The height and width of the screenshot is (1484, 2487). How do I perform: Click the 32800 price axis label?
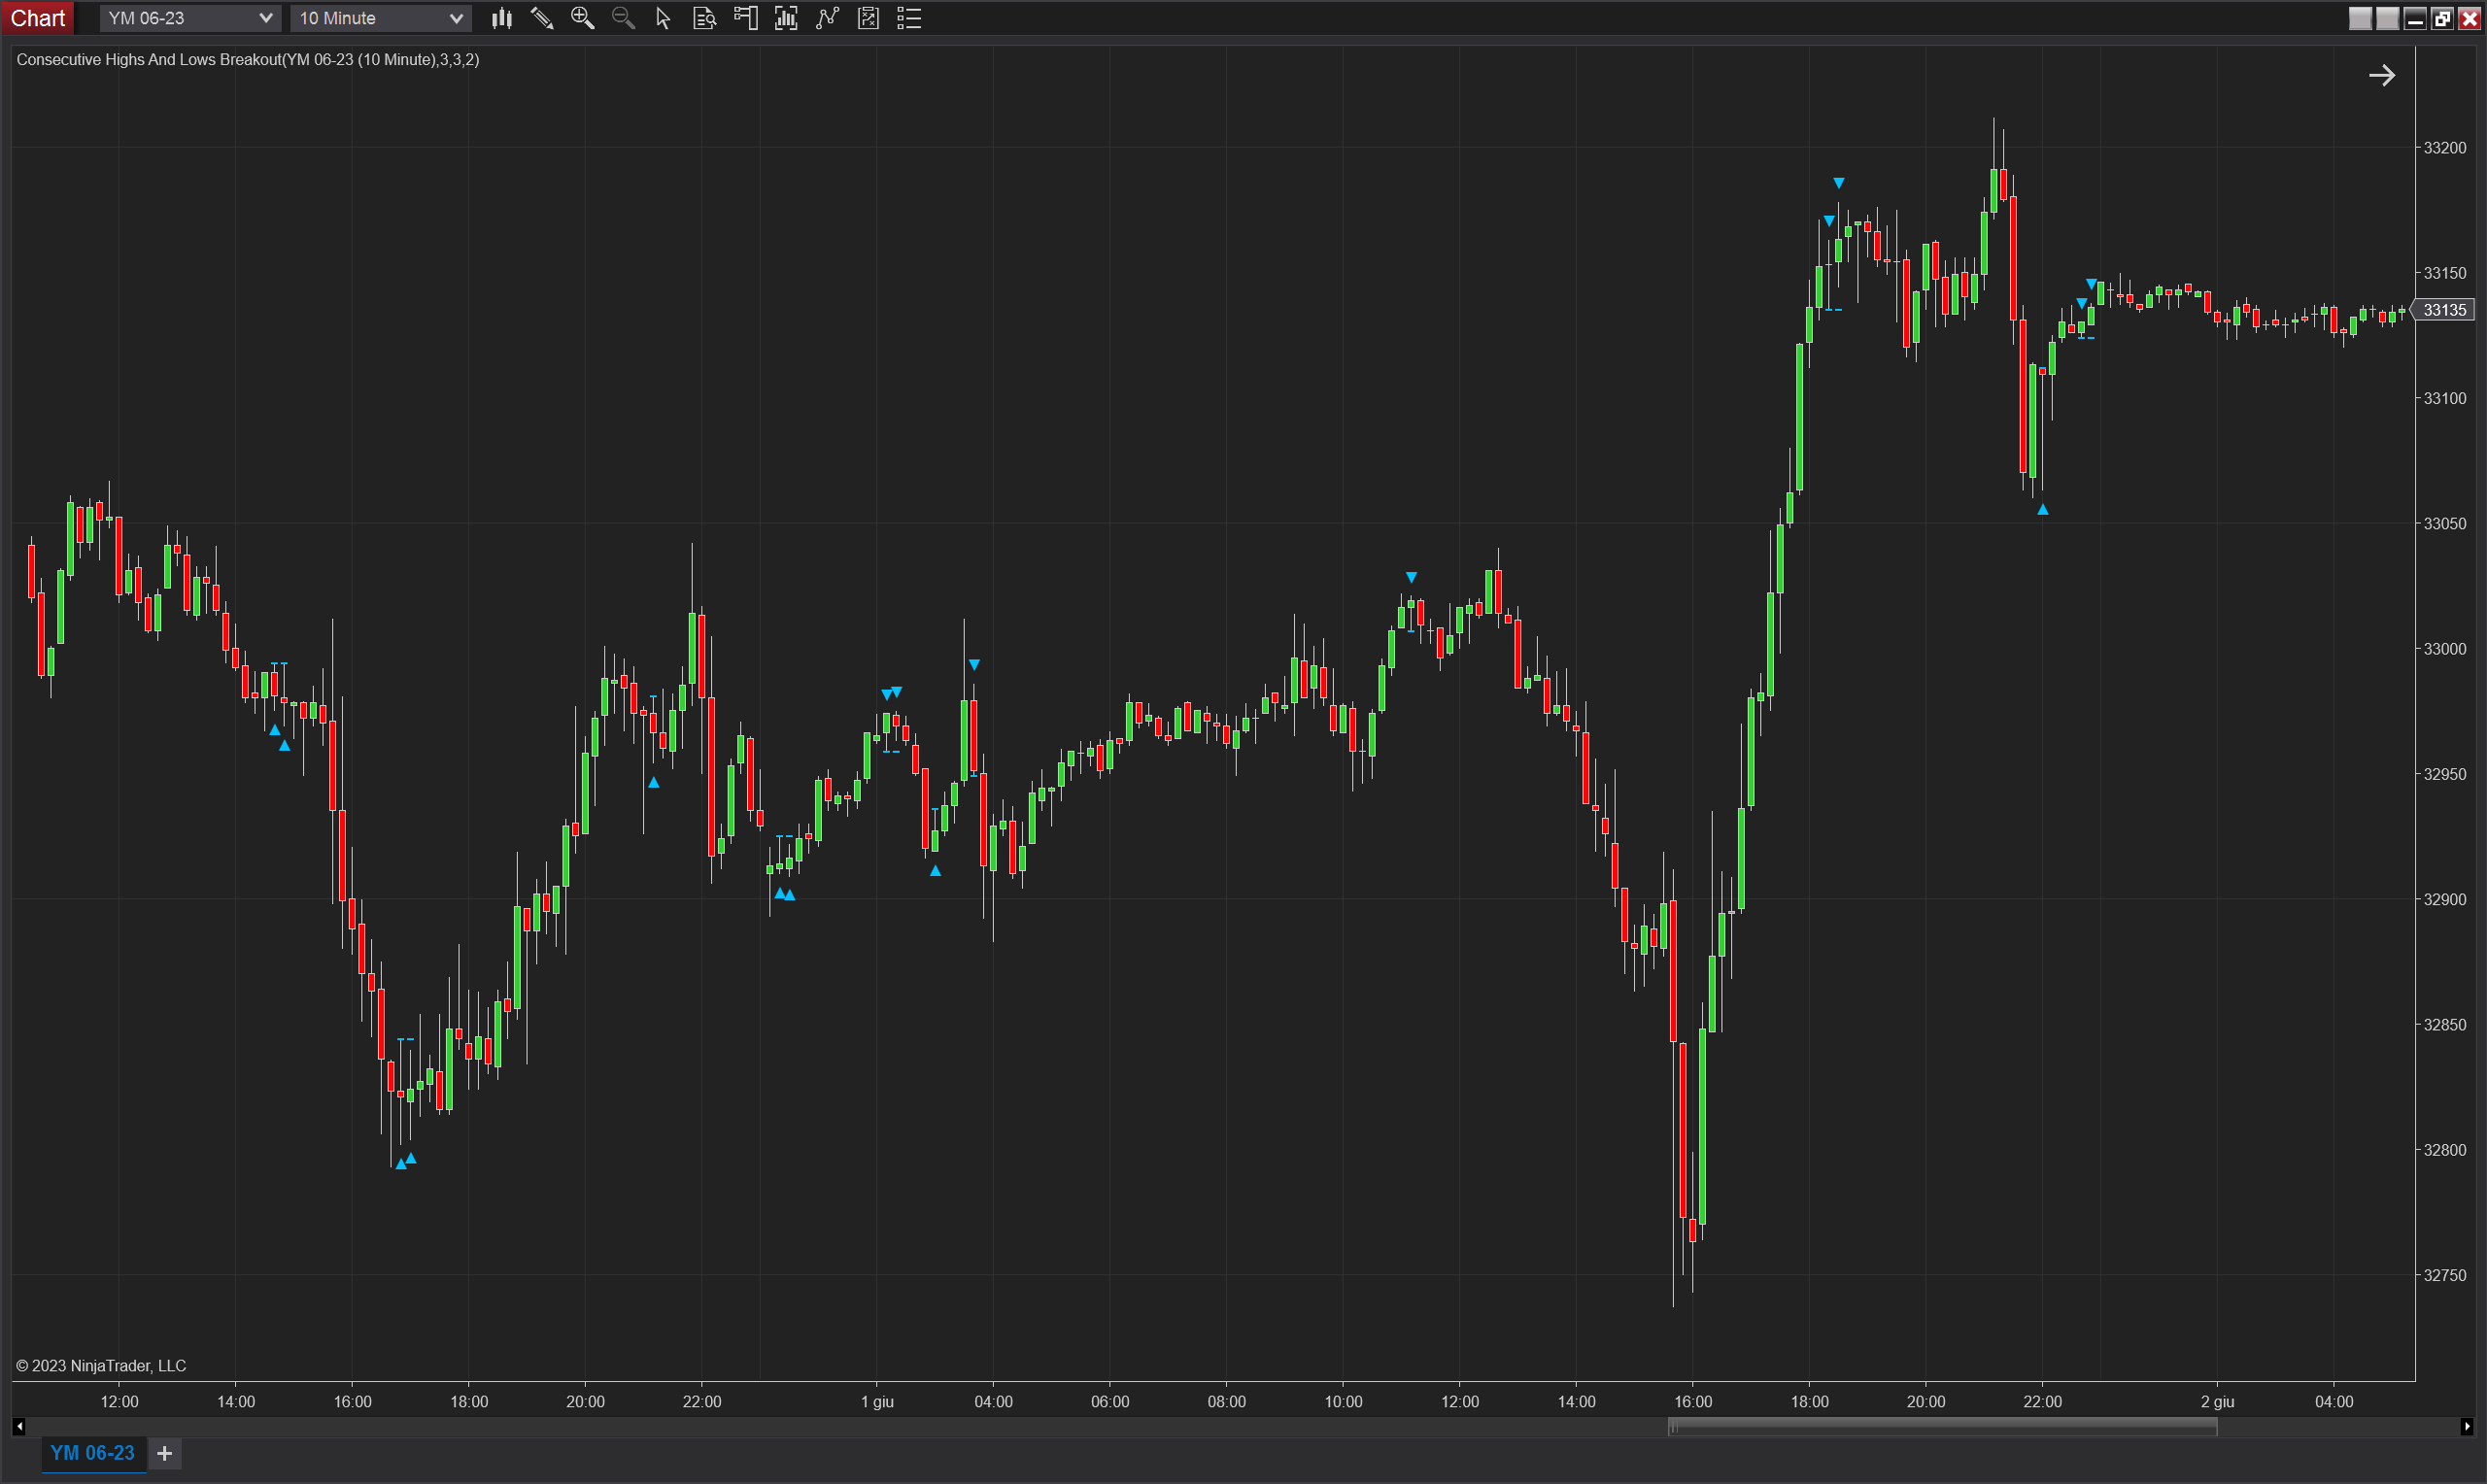coord(2445,1150)
